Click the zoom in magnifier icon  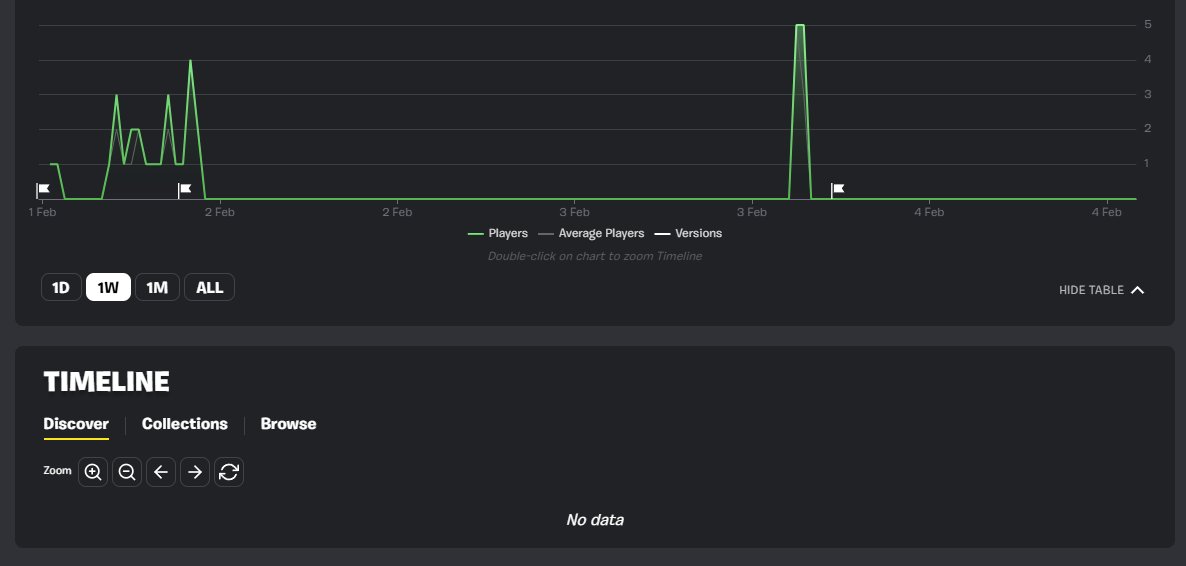pos(93,472)
